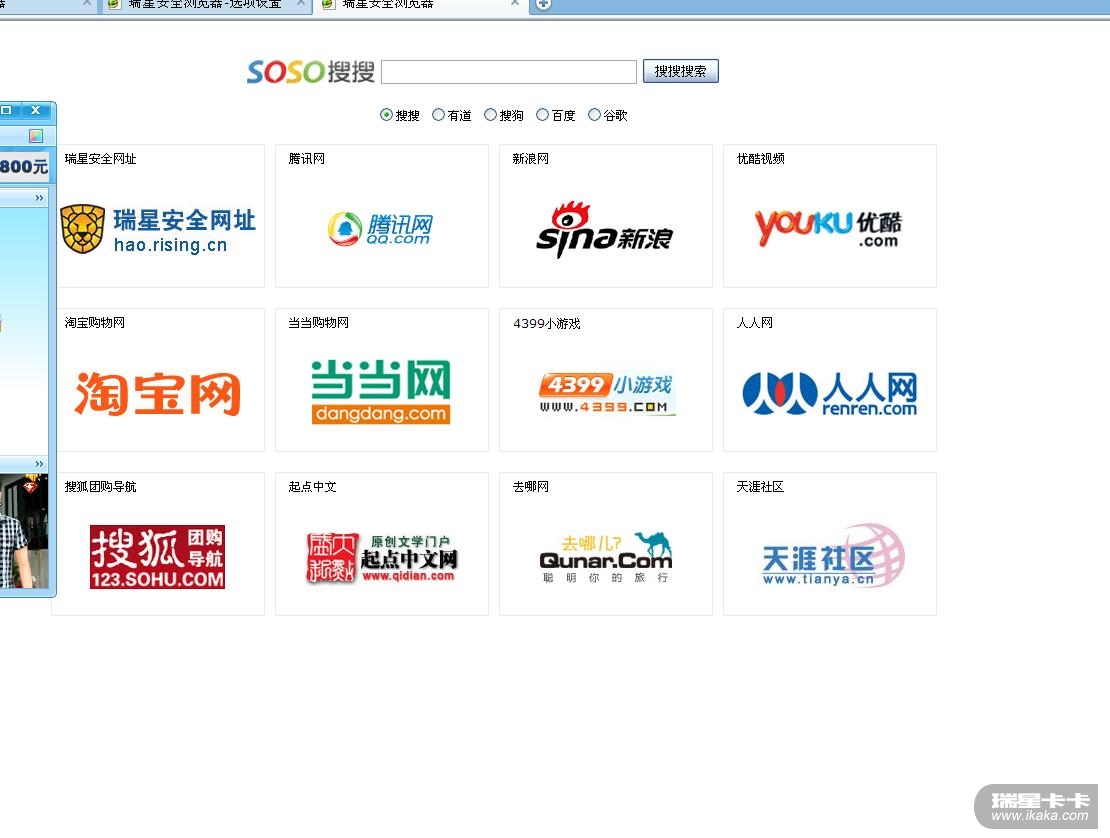Open the Sina logo tile
This screenshot has width=1110, height=838.
(604, 230)
